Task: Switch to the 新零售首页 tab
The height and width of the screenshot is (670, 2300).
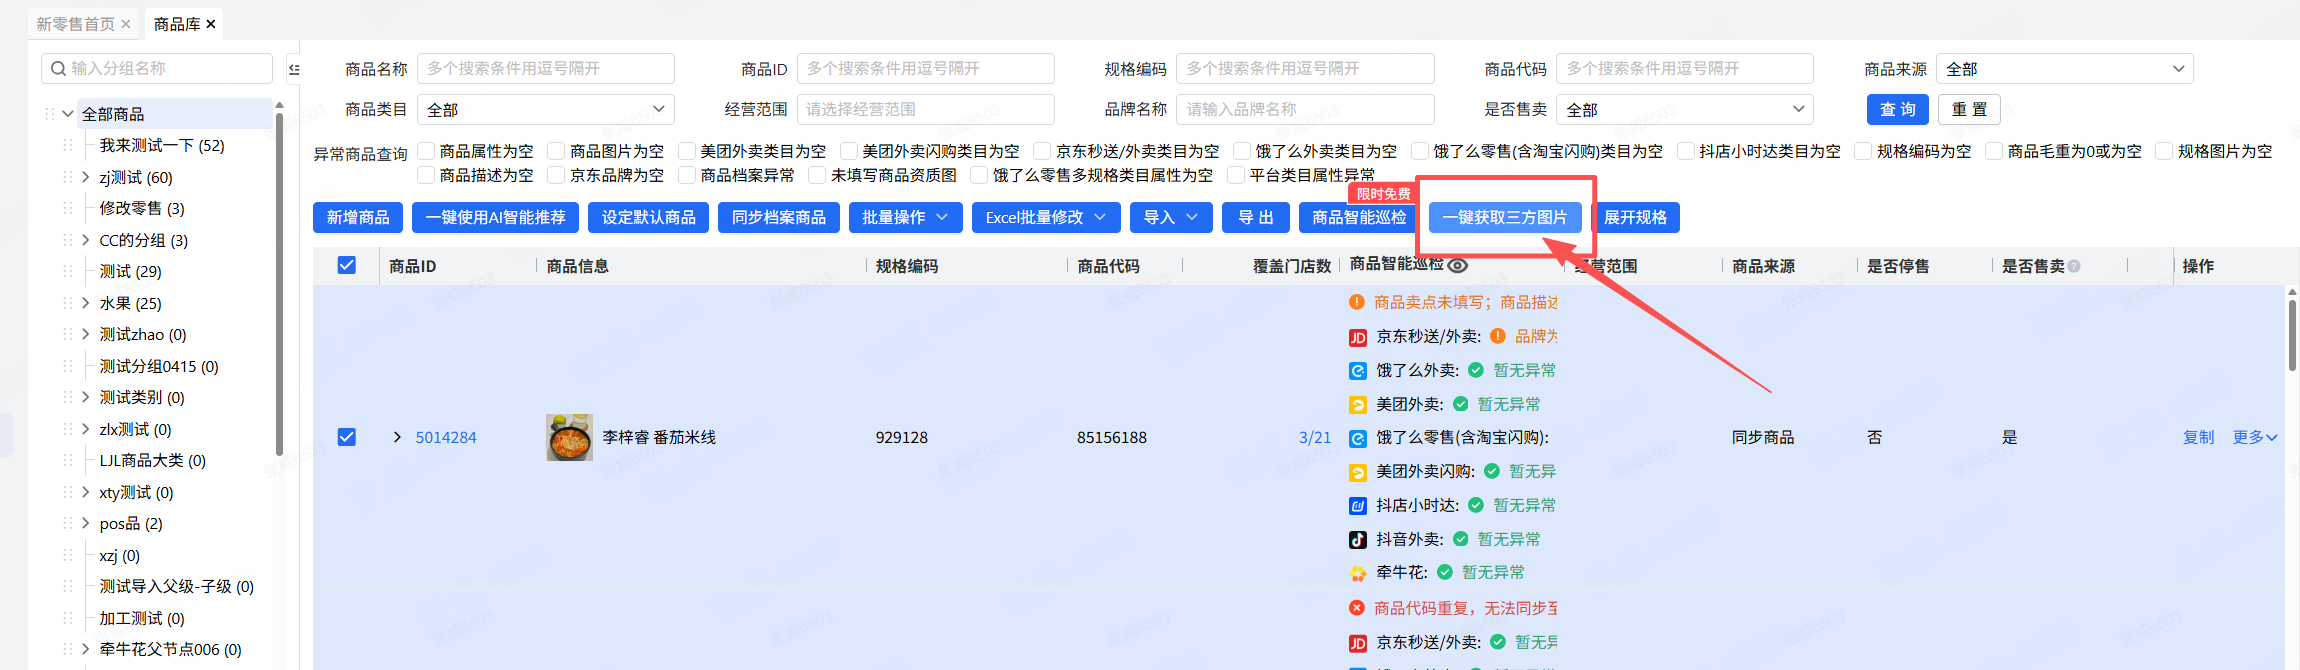Action: pyautogui.click(x=76, y=24)
